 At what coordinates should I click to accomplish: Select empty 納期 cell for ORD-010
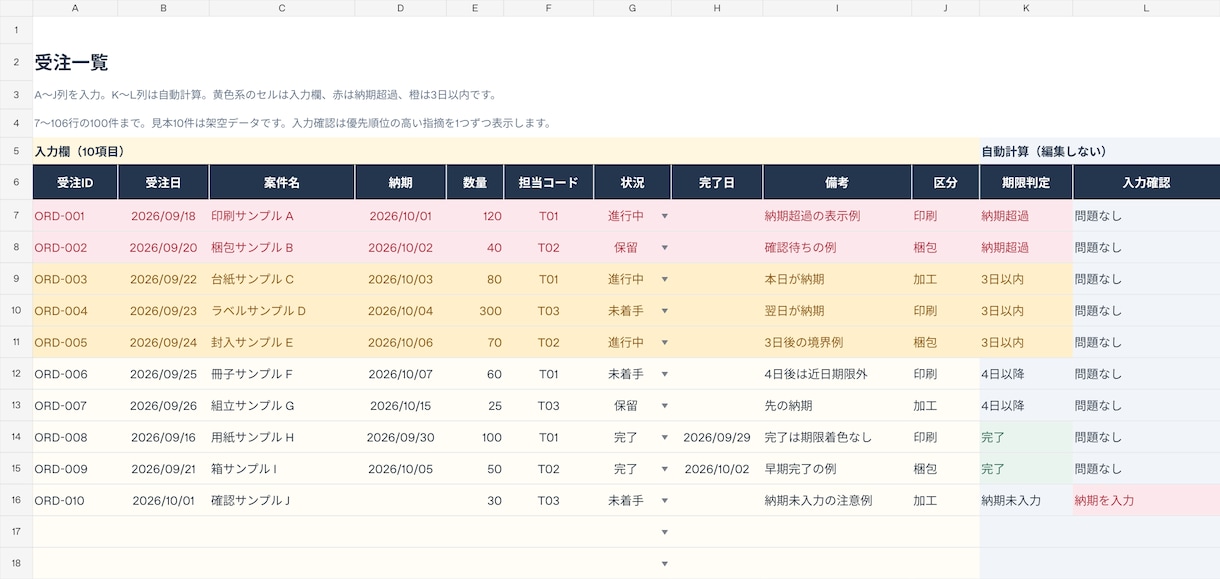[x=401, y=501]
